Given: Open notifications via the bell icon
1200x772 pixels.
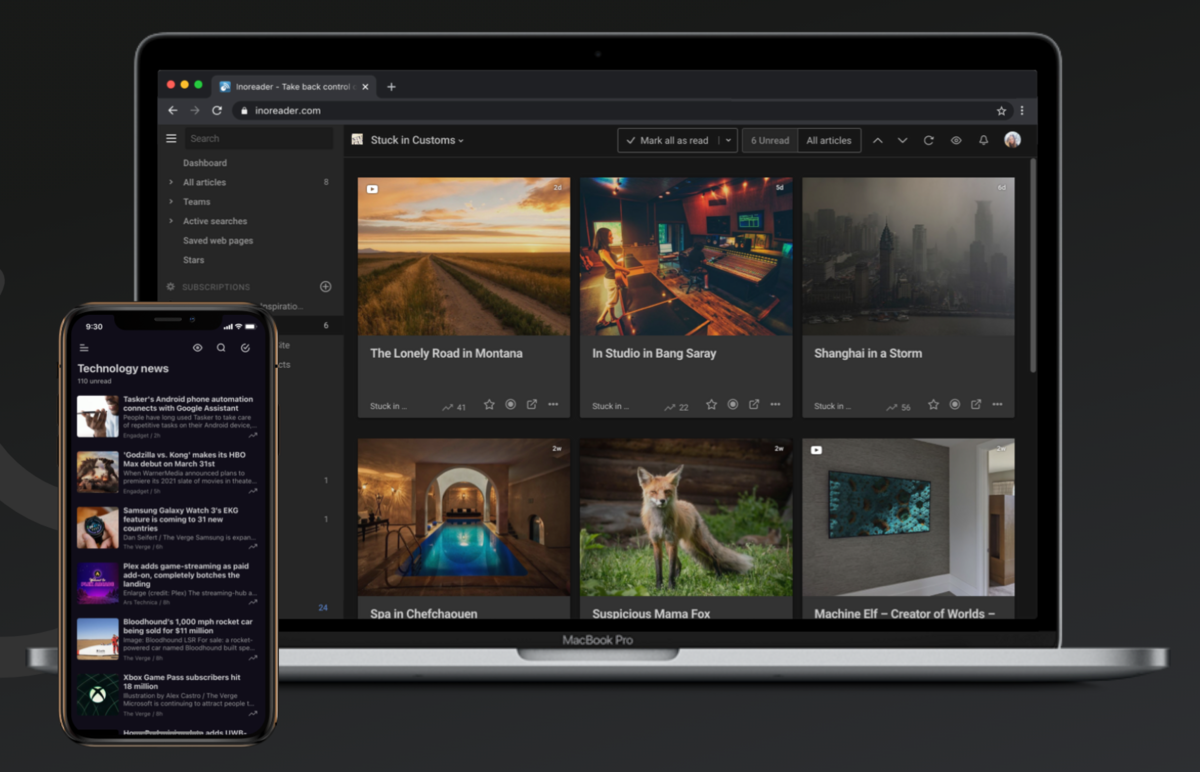Looking at the screenshot, I should (984, 140).
